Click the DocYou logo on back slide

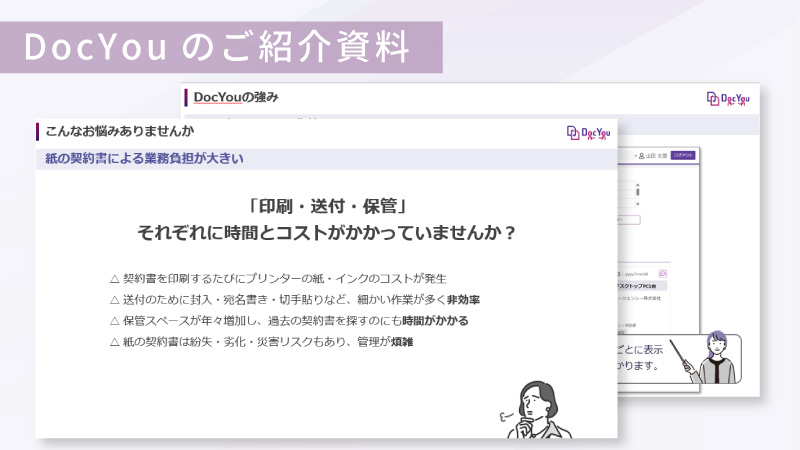click(x=728, y=98)
